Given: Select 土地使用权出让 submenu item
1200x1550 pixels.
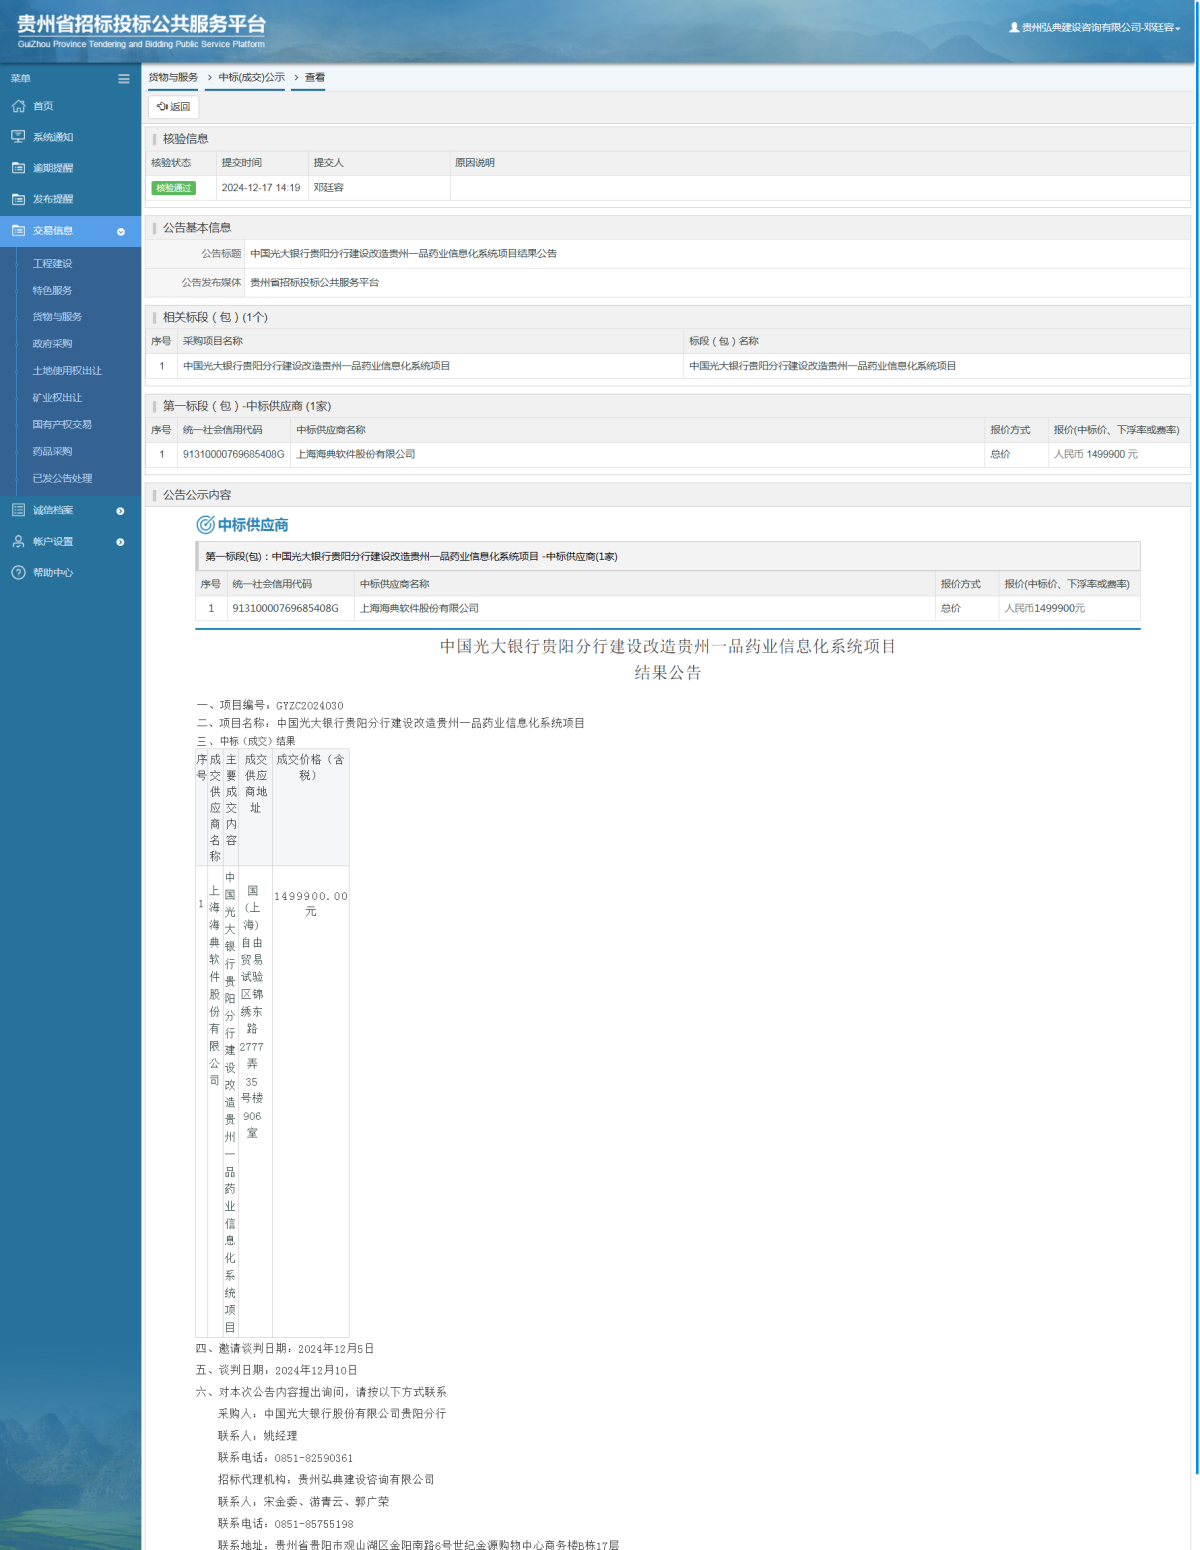Looking at the screenshot, I should click(67, 371).
